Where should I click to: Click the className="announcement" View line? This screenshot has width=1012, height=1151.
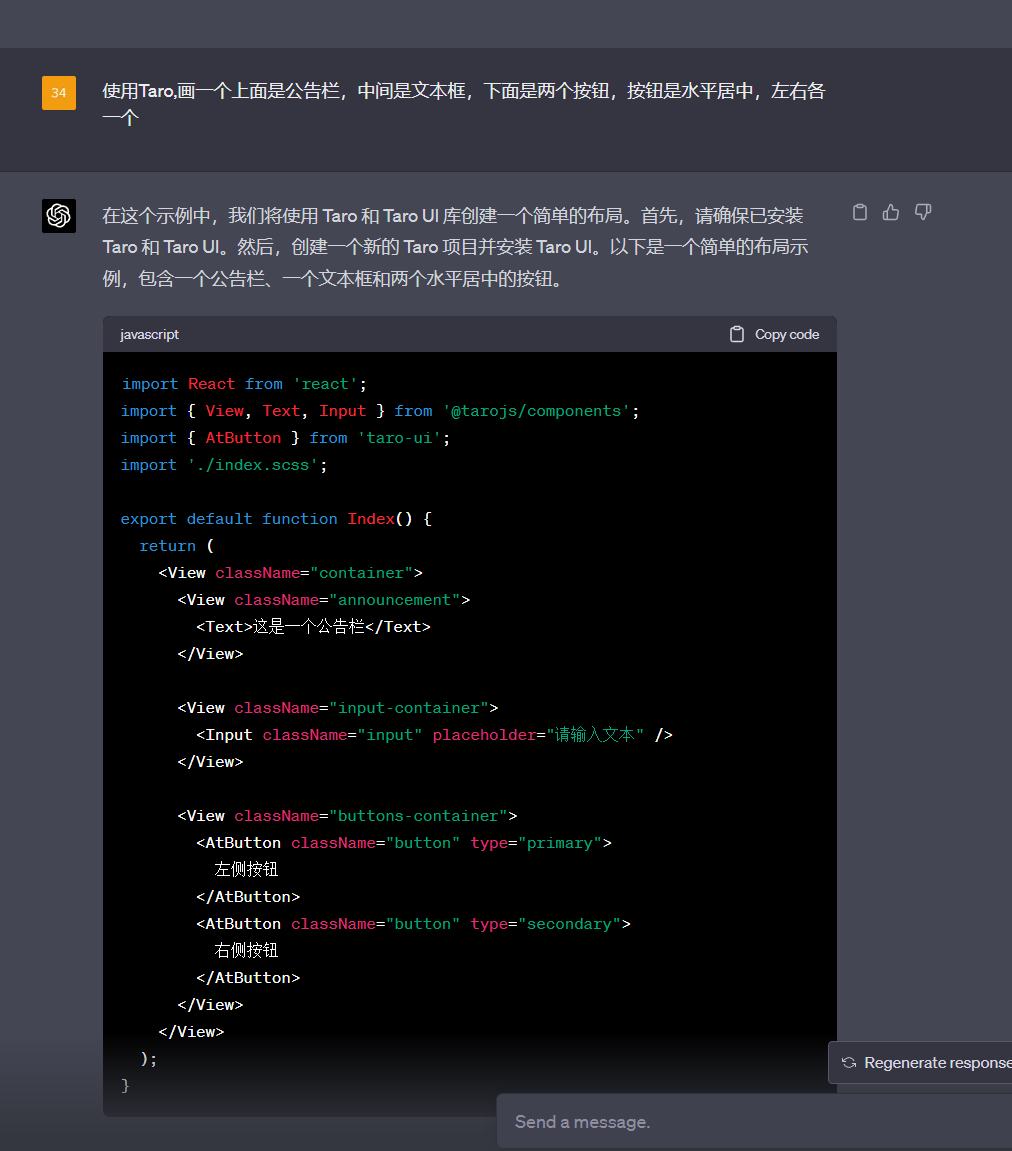(x=324, y=600)
